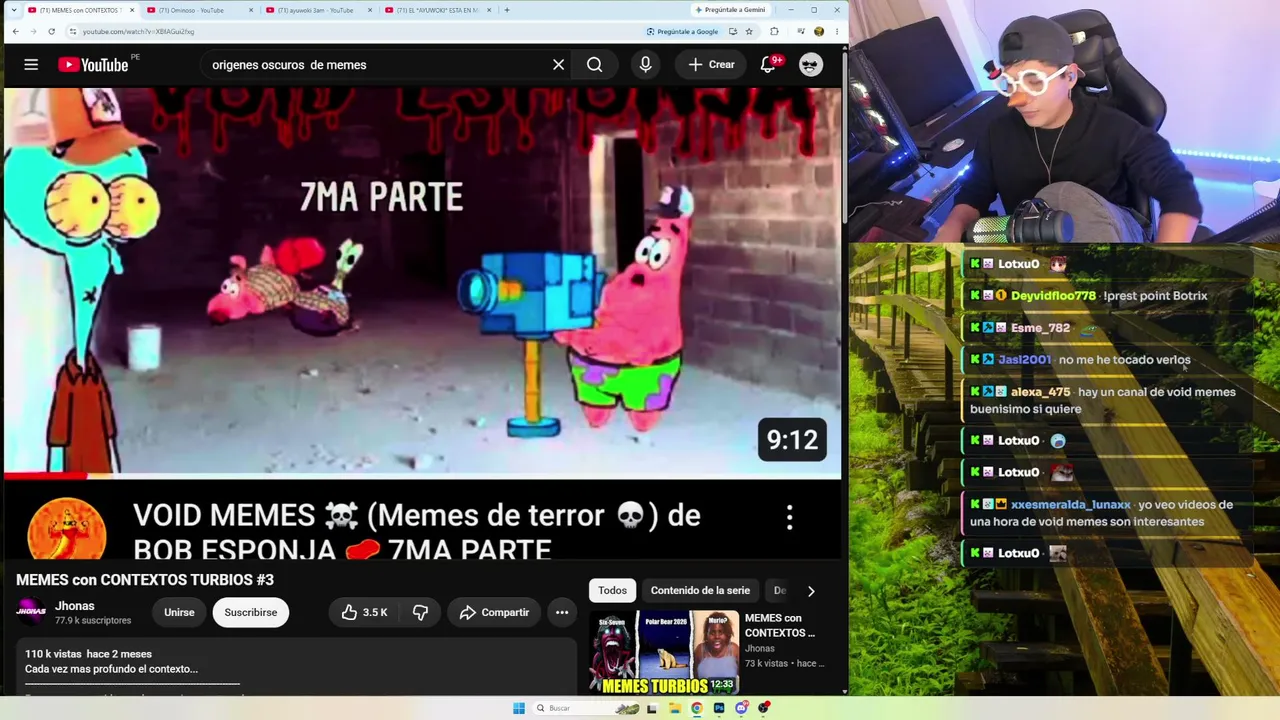This screenshot has height=720, width=1280.
Task: Select the Todos filter chip
Action: 612,591
